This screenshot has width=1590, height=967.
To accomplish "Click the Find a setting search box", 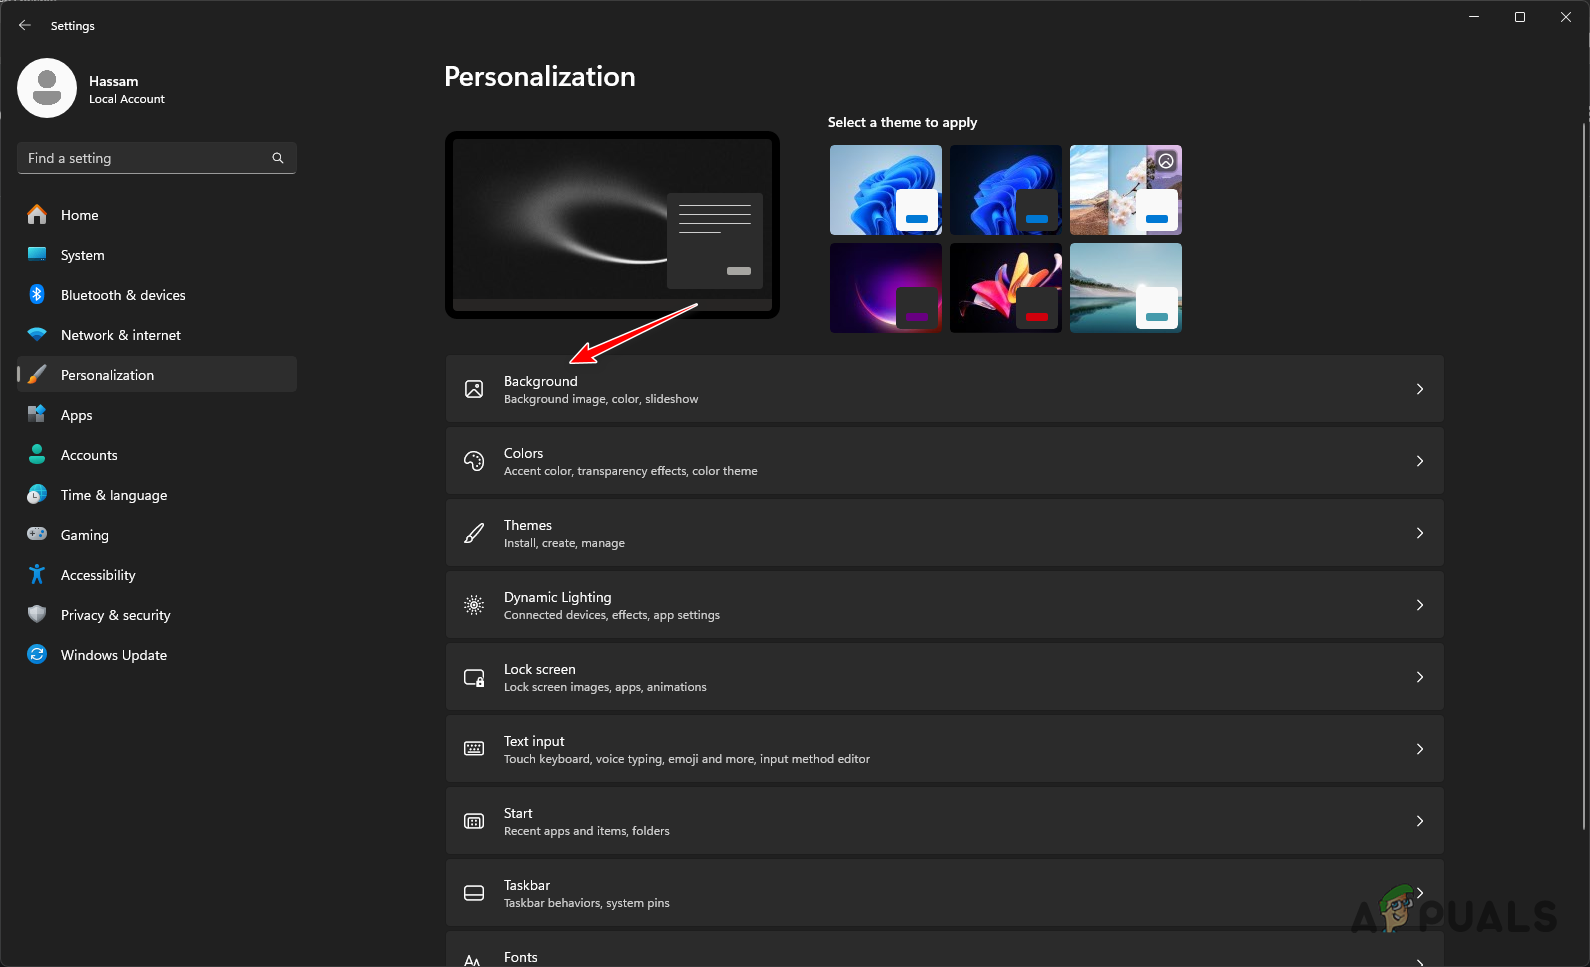I will pyautogui.click(x=157, y=158).
